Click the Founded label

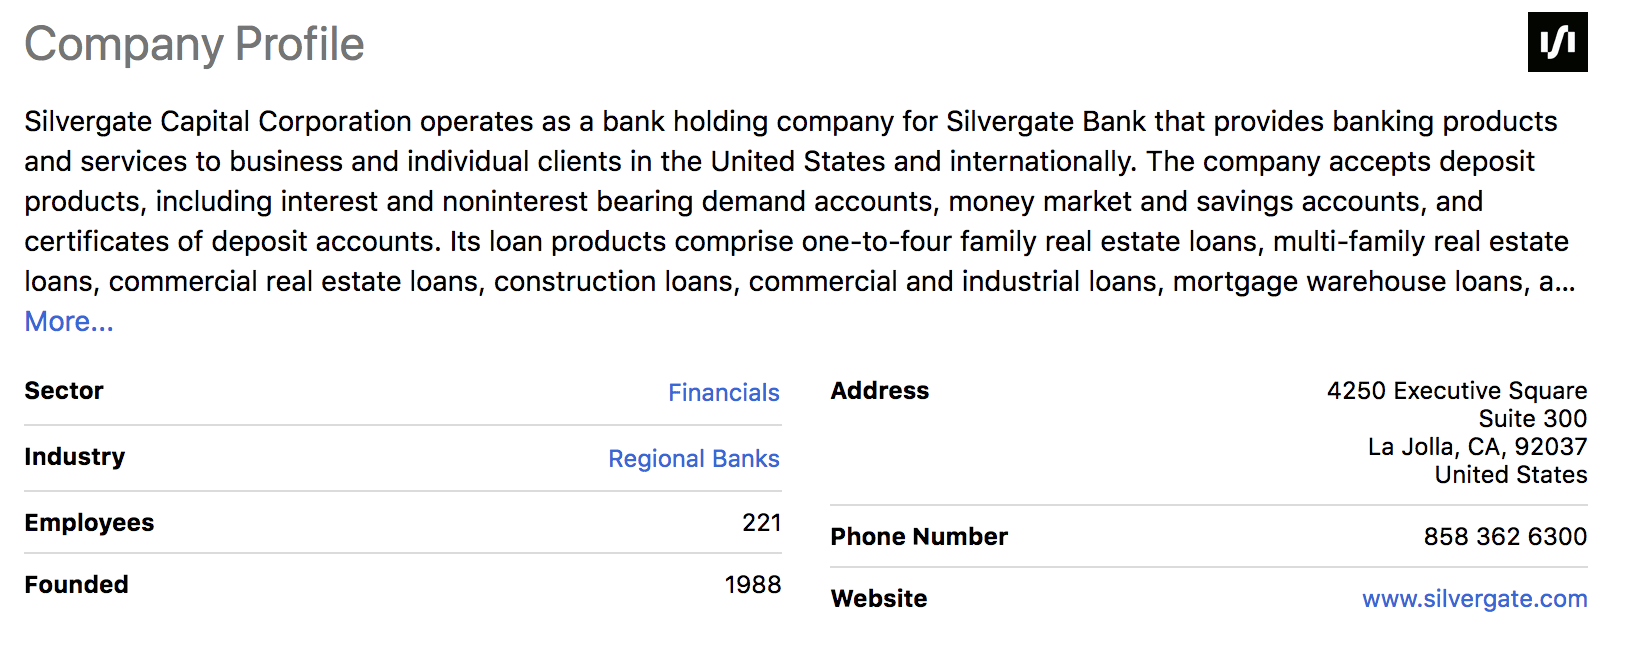pyautogui.click(x=76, y=585)
